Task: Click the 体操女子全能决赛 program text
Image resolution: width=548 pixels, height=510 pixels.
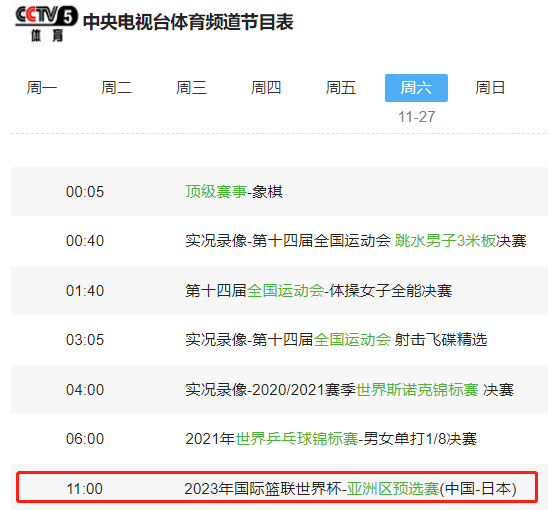Action: (391, 291)
